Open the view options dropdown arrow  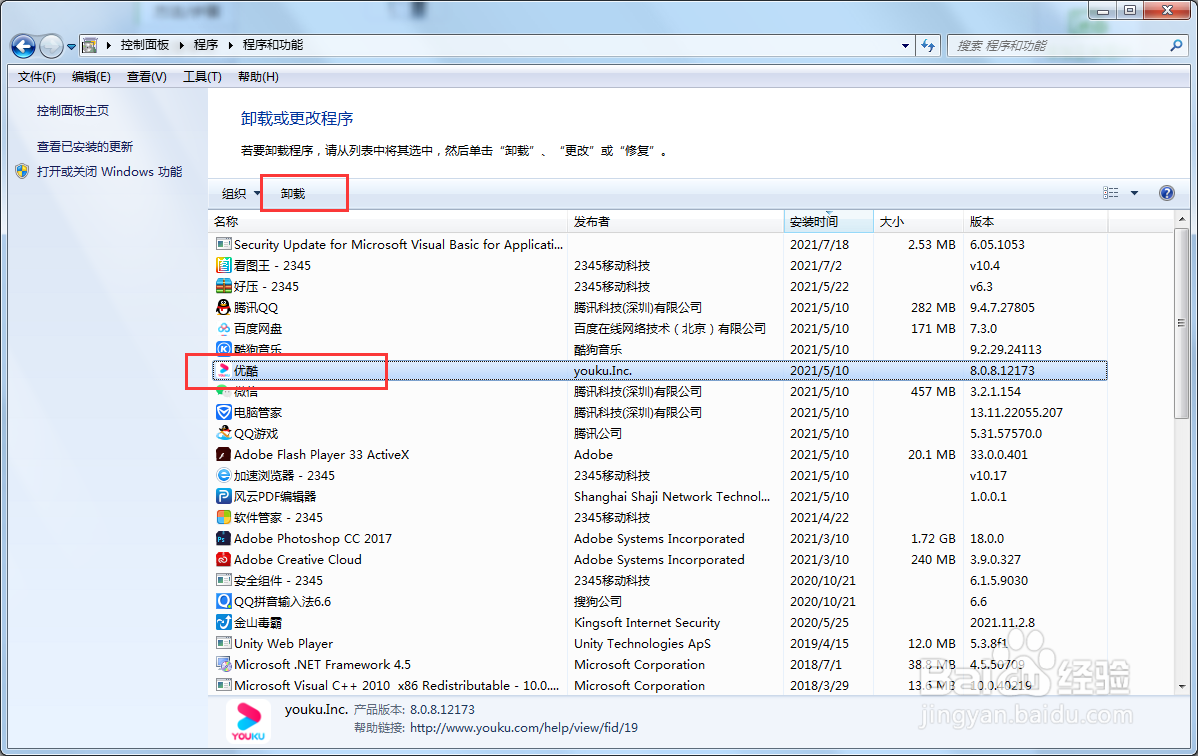[1135, 193]
